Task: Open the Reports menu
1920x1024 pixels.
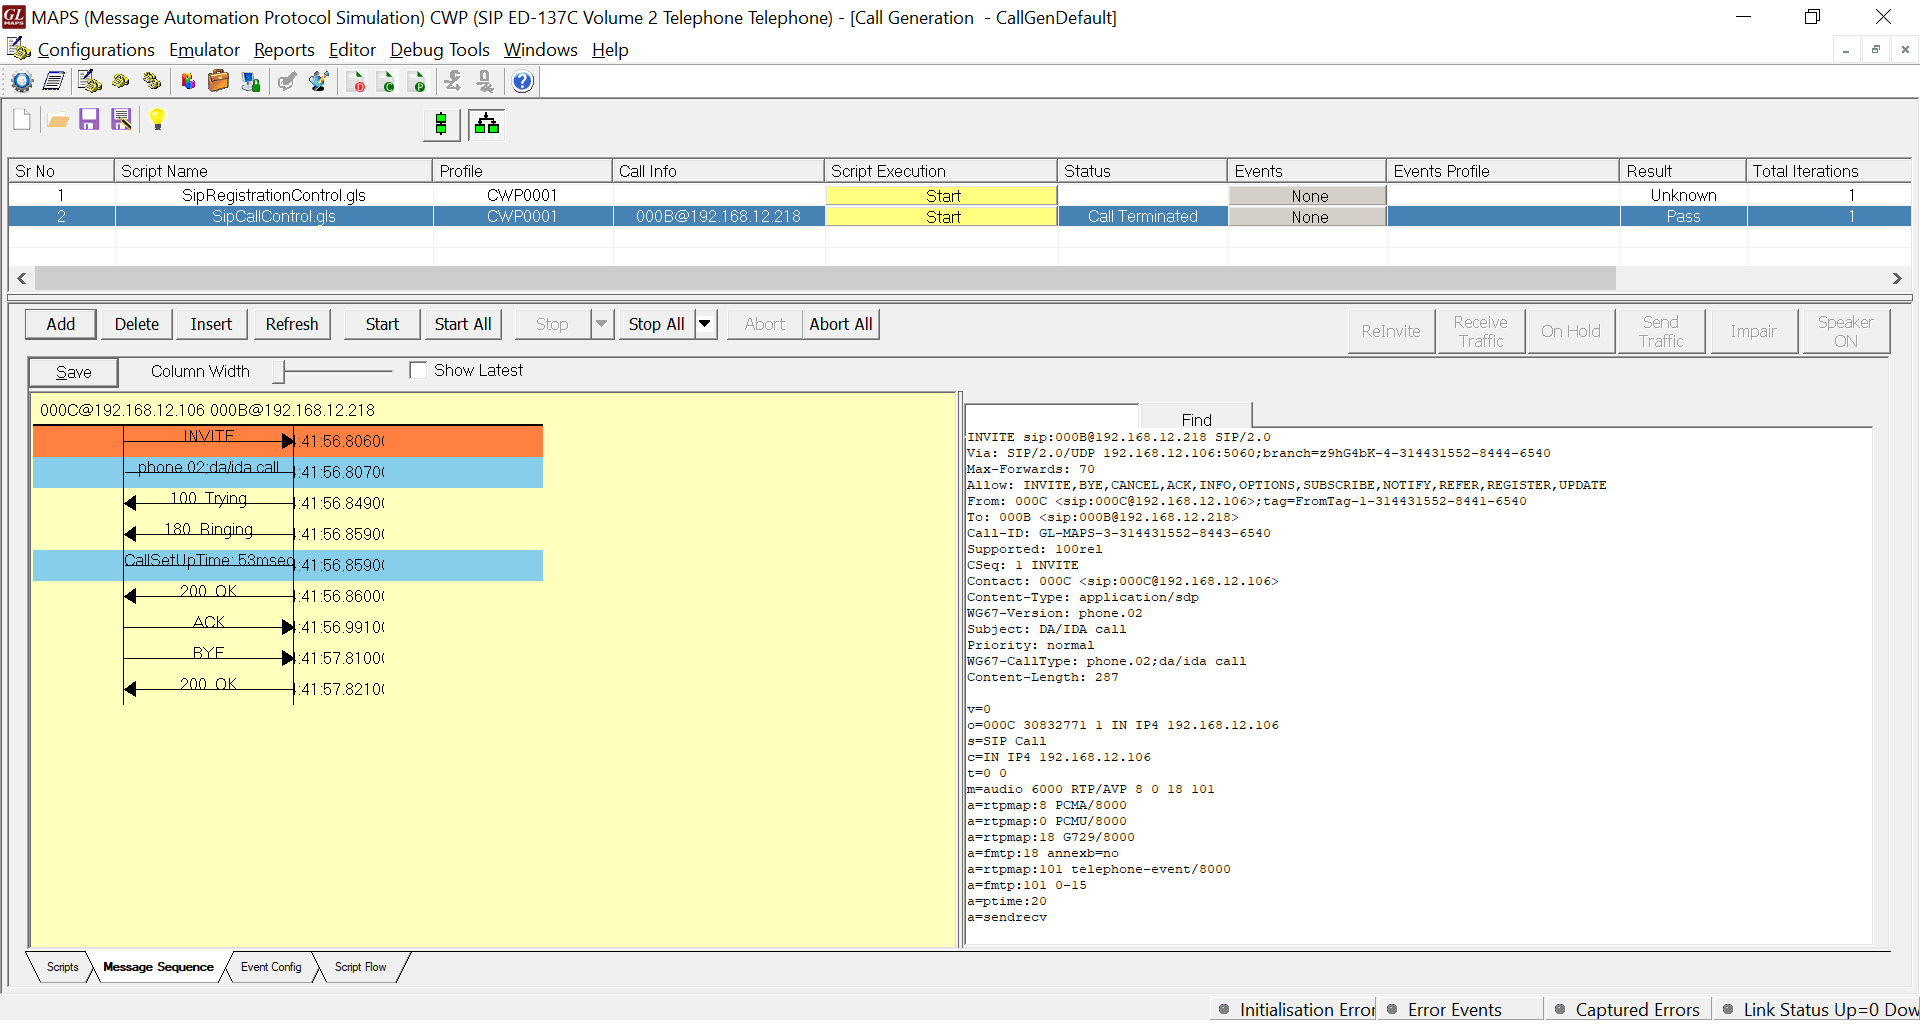Action: [284, 50]
